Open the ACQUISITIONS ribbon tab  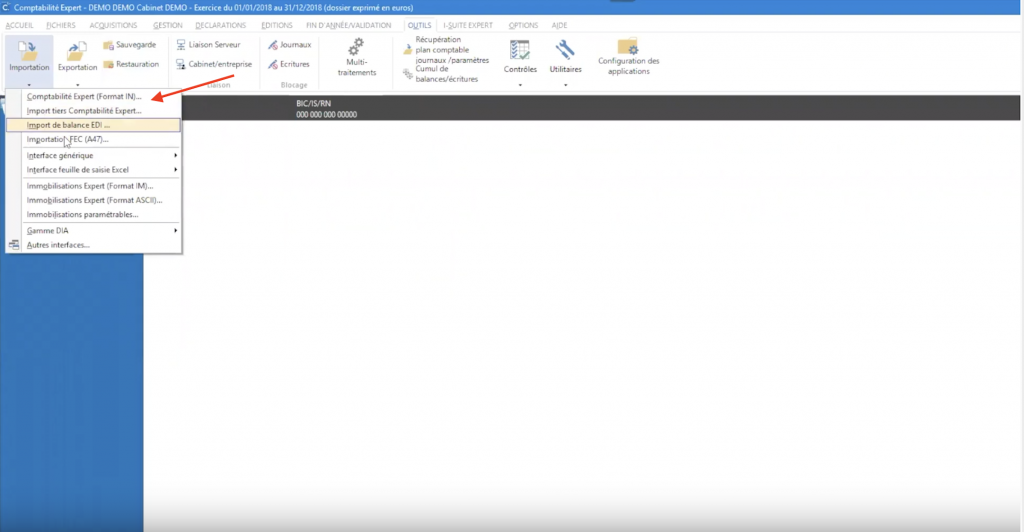pyautogui.click(x=113, y=25)
